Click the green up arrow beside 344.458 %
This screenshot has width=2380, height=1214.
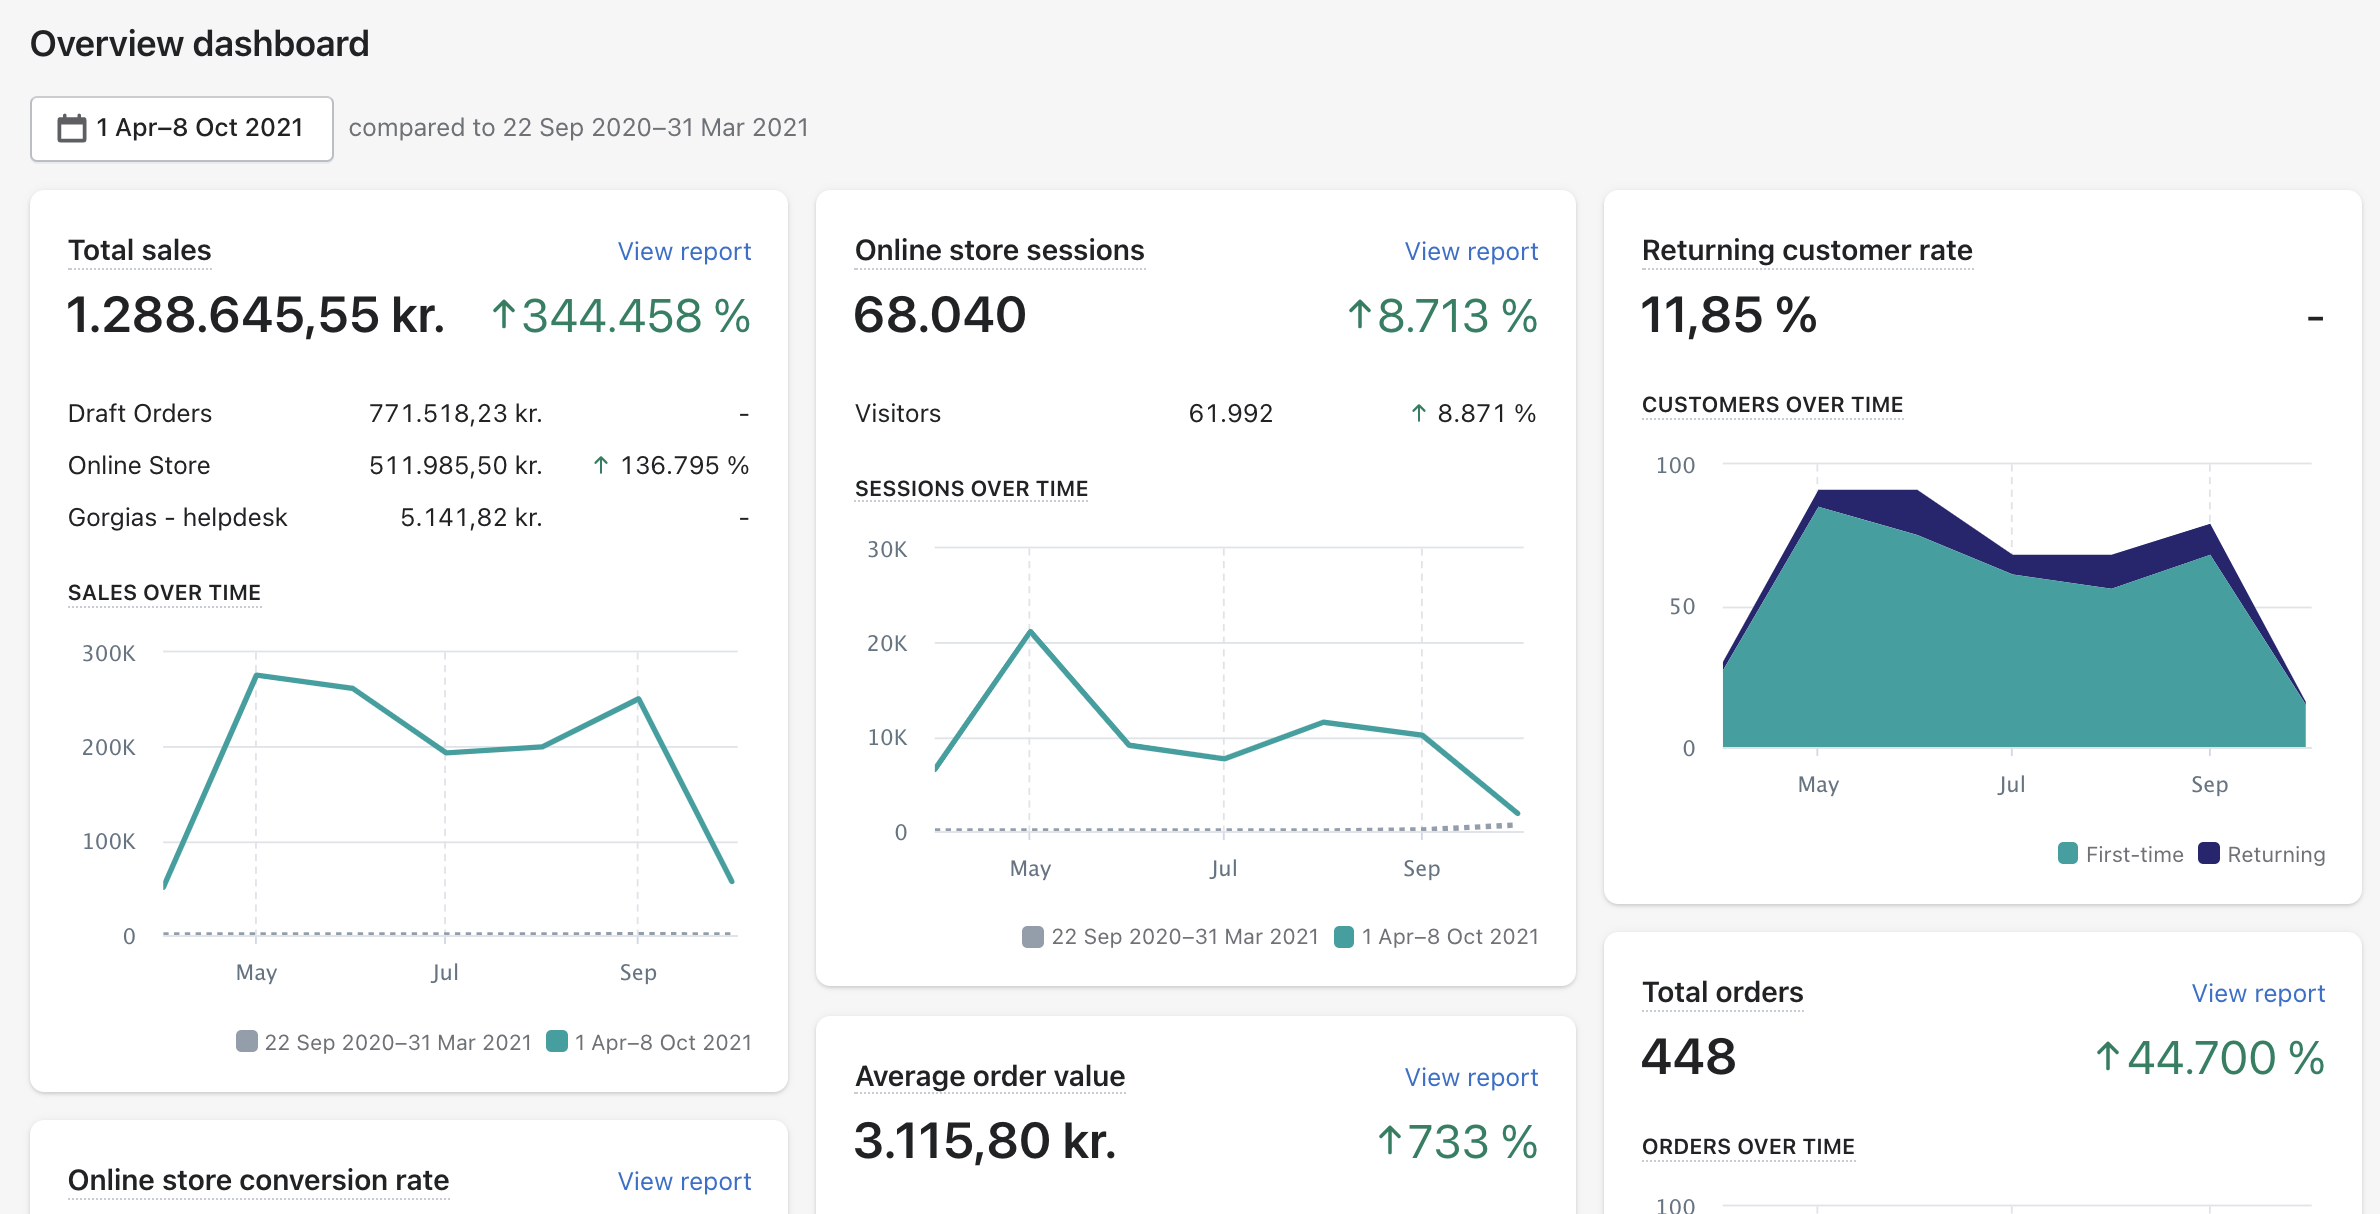click(x=504, y=315)
